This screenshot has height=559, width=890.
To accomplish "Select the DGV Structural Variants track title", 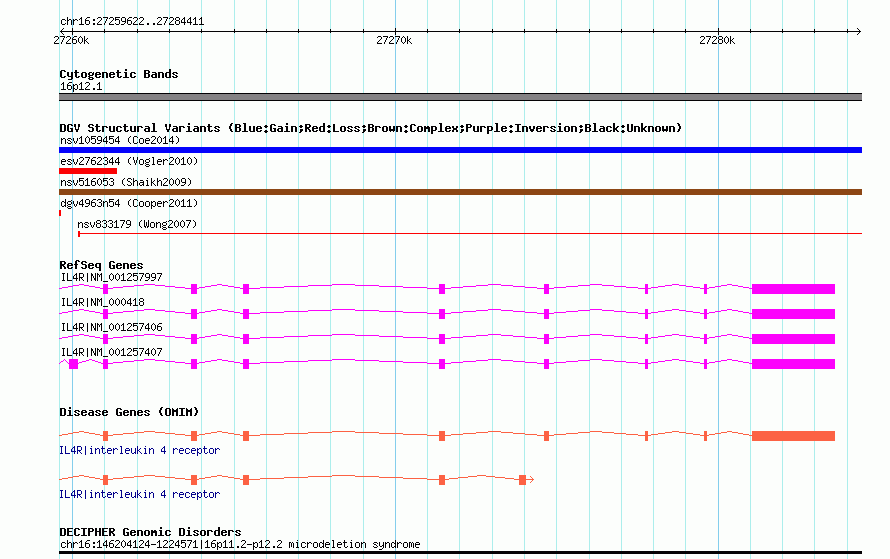I will pos(370,128).
